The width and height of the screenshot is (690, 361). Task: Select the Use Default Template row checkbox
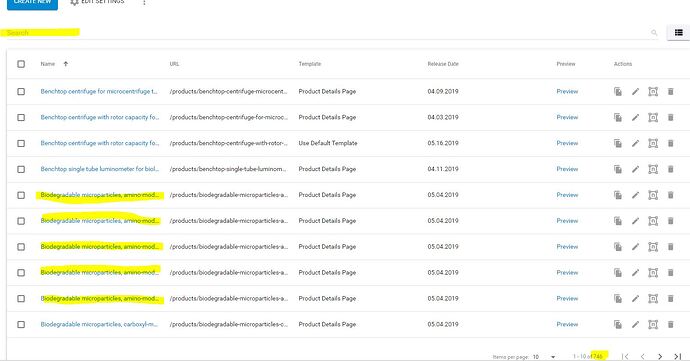pos(21,144)
